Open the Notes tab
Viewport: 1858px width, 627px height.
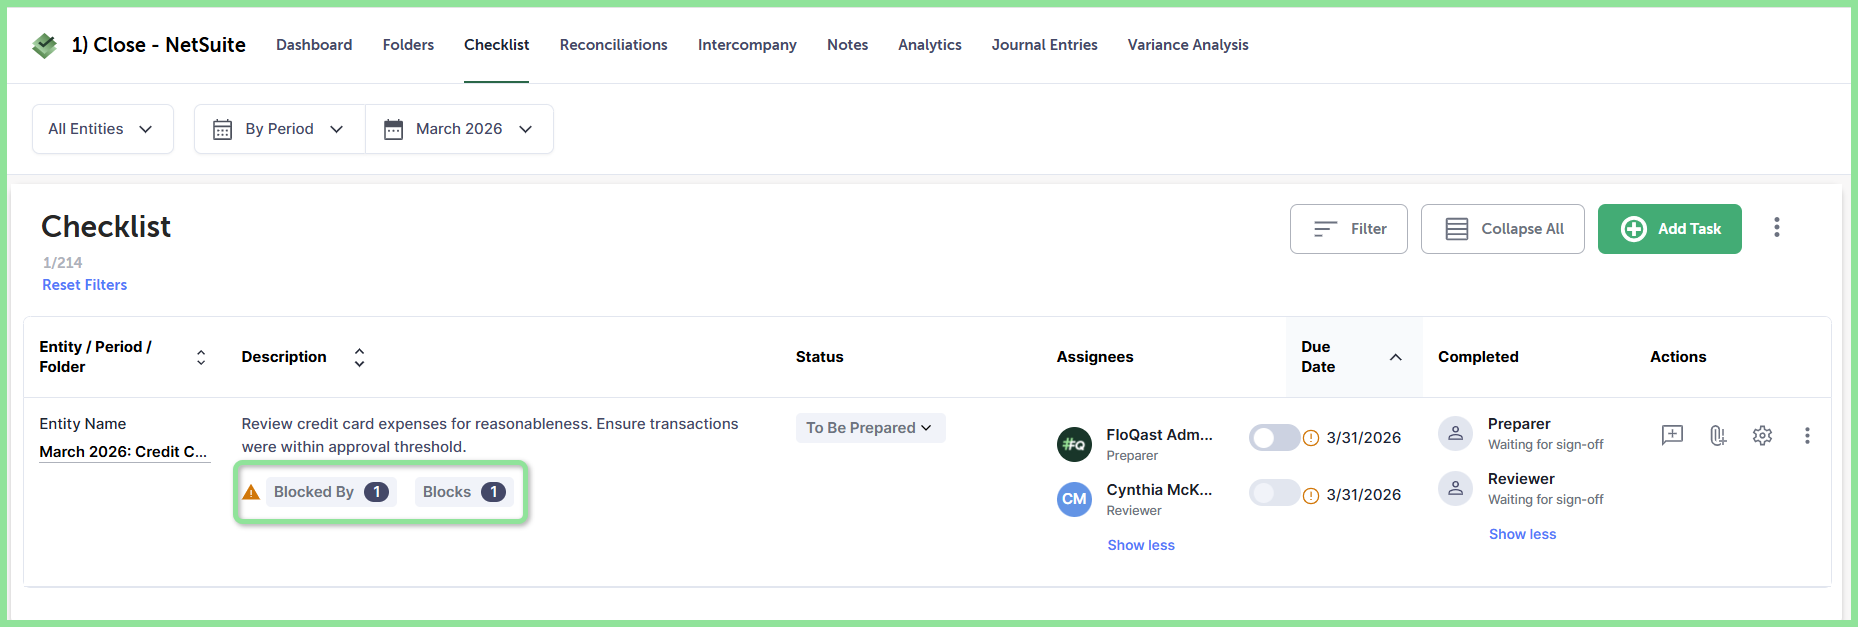click(x=847, y=45)
